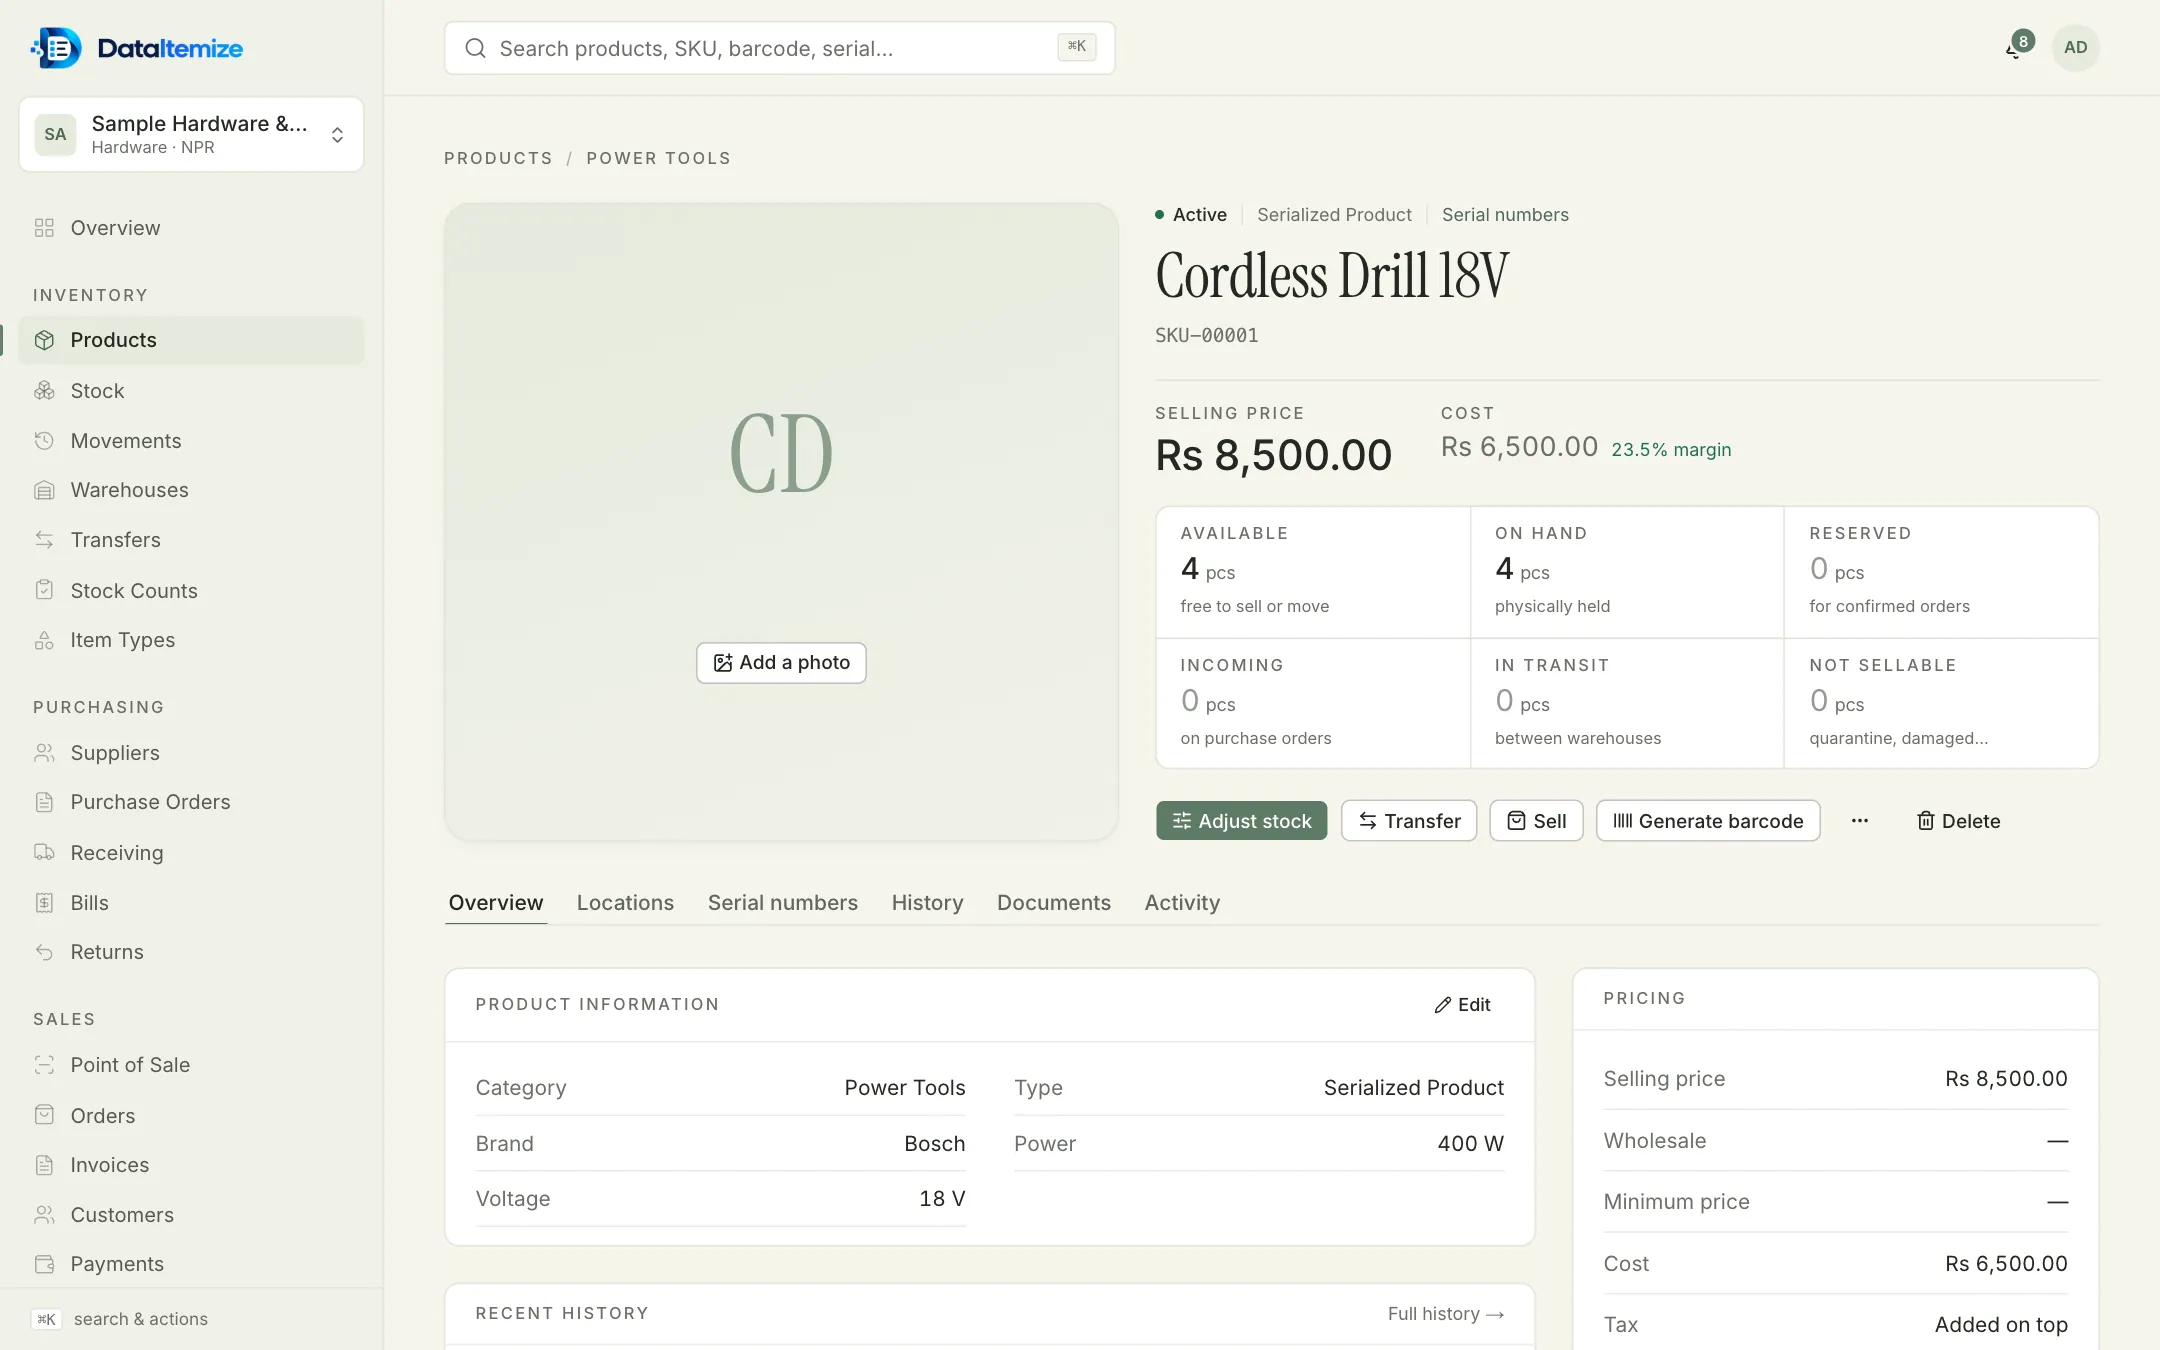Open Transfers in the sidebar
Screen dimensions: 2160x1350
pyautogui.click(x=190, y=540)
